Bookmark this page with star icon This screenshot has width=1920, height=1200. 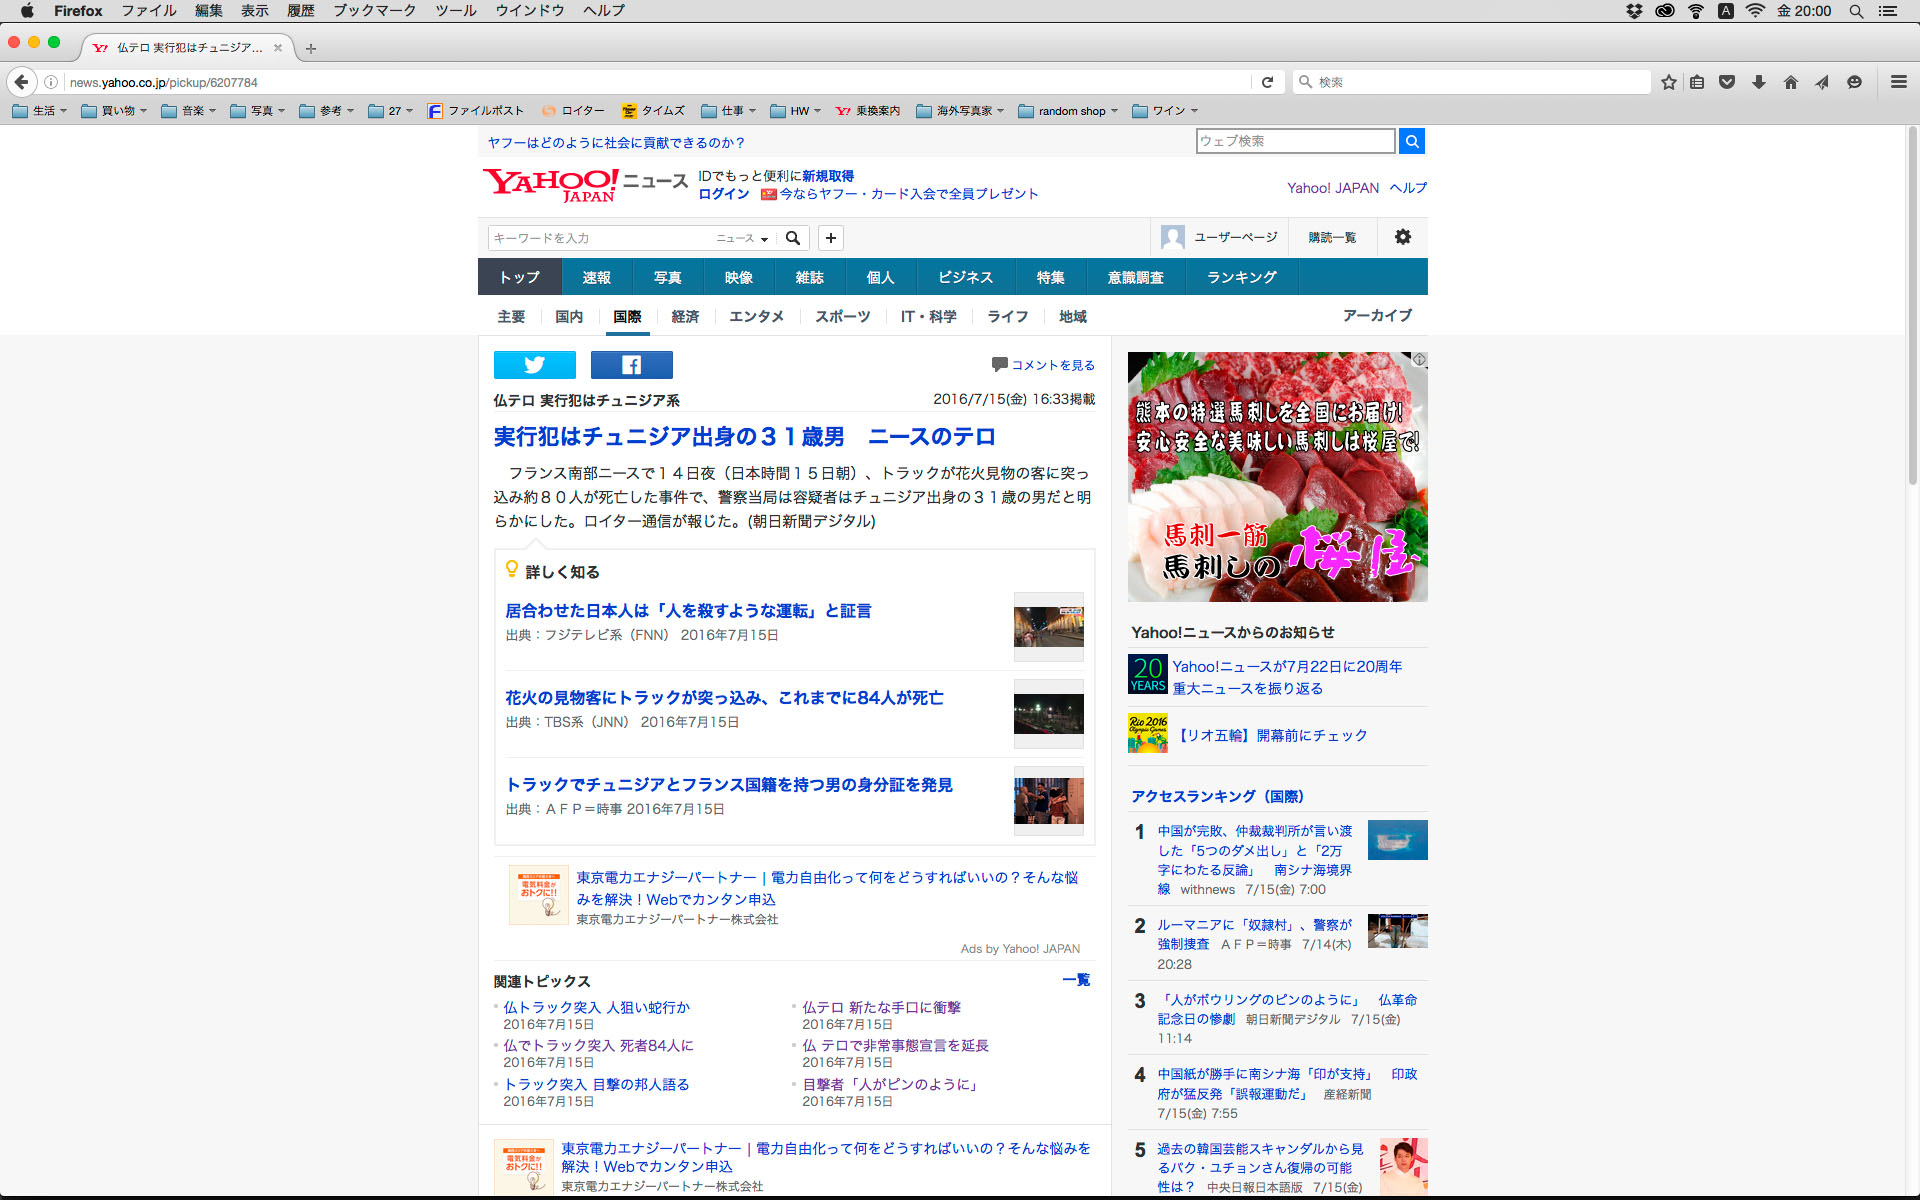(1668, 82)
